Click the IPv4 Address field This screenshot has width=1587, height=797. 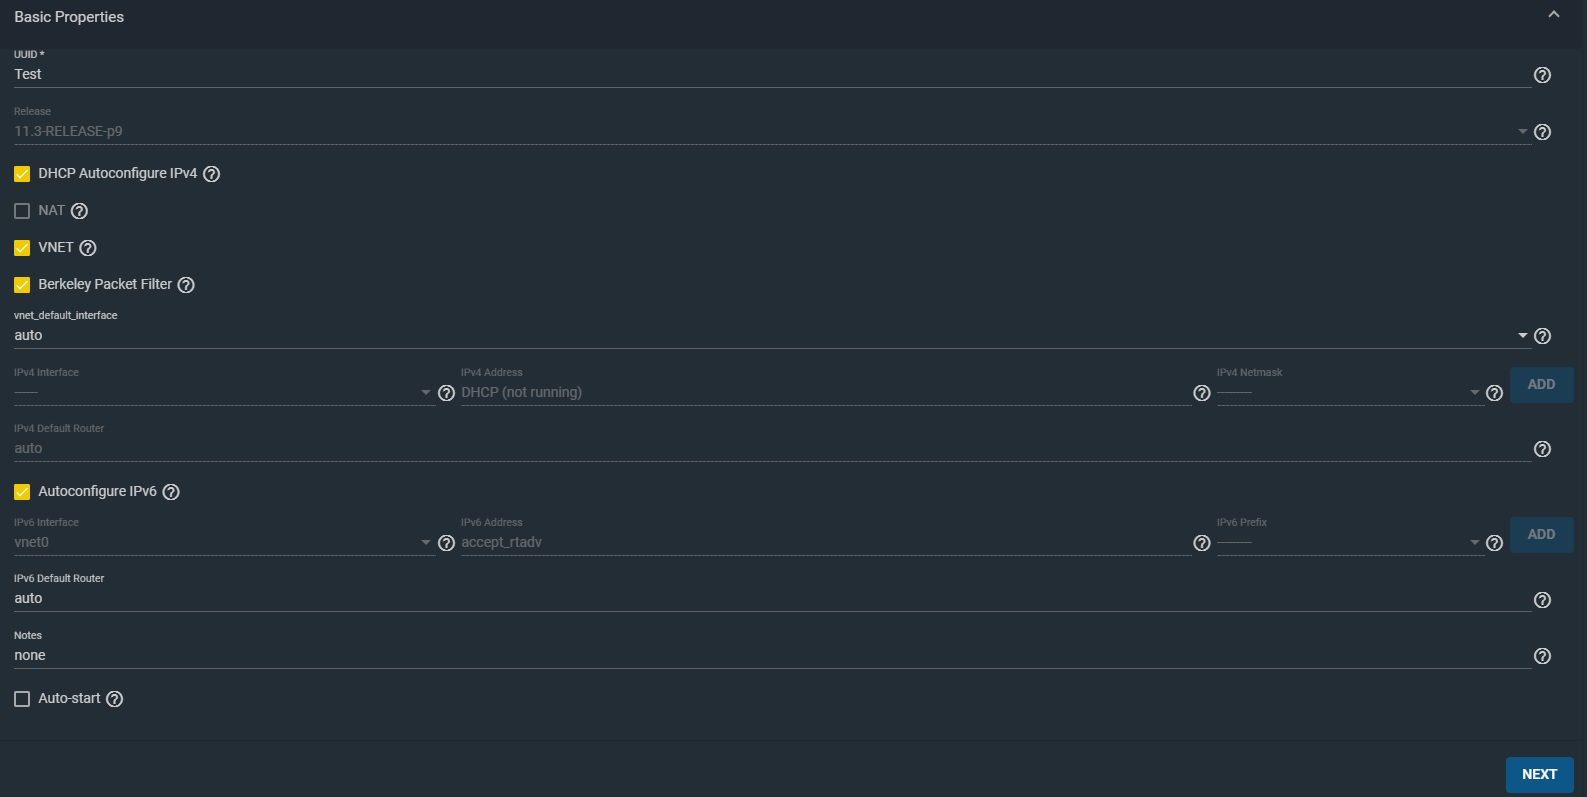tap(825, 392)
